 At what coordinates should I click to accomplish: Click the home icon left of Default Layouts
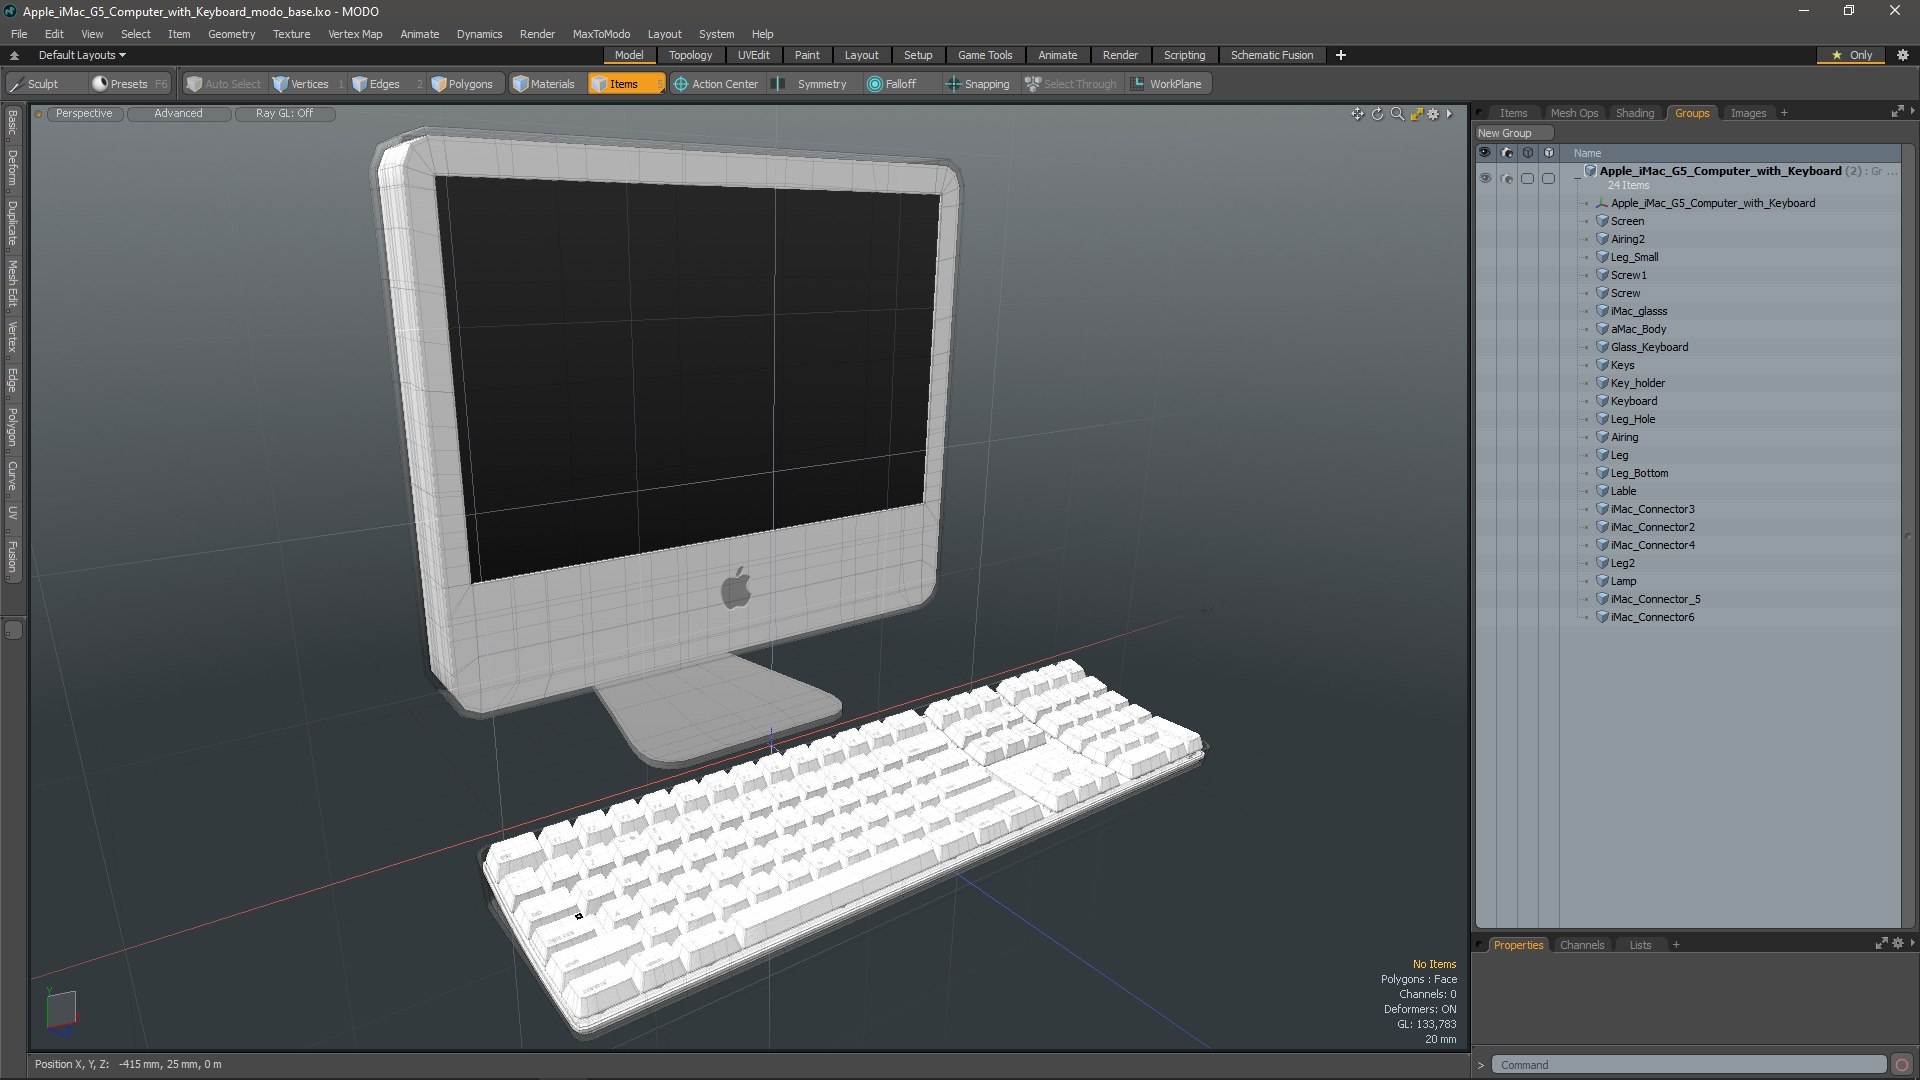(x=14, y=55)
